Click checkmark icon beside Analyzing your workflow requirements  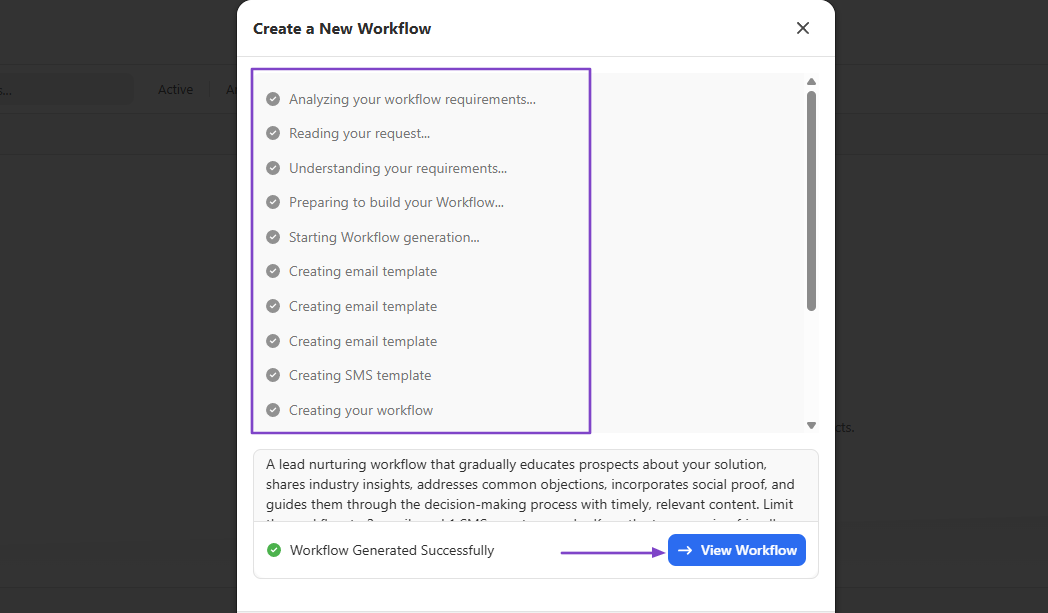273,99
